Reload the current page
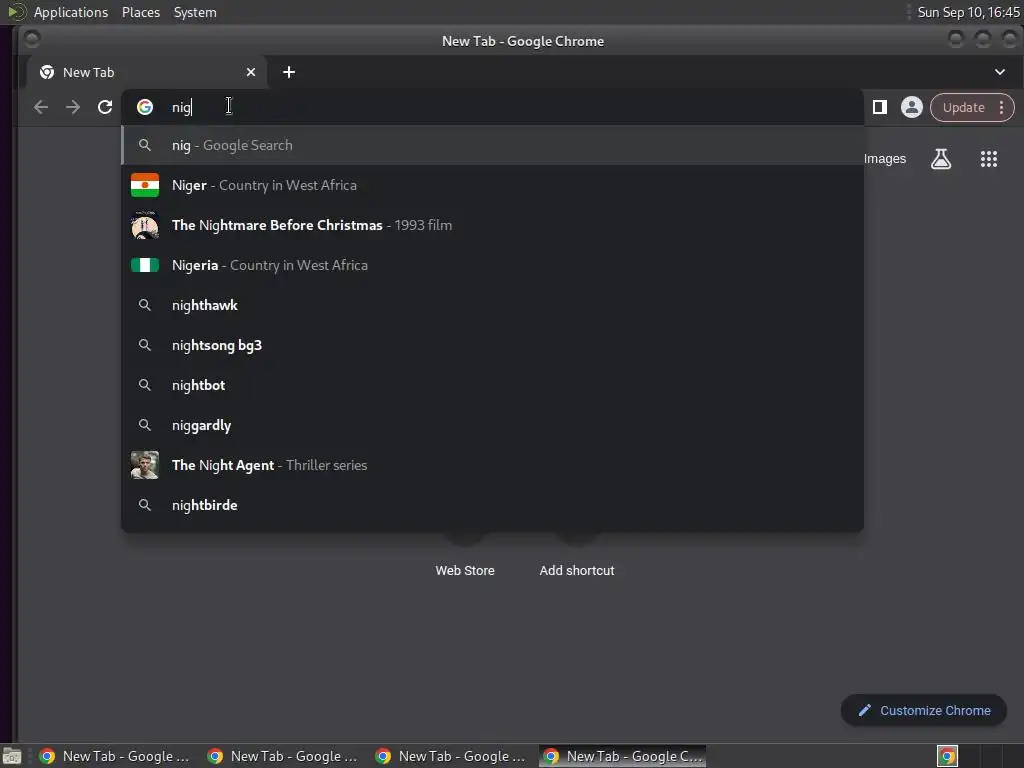 (x=104, y=107)
